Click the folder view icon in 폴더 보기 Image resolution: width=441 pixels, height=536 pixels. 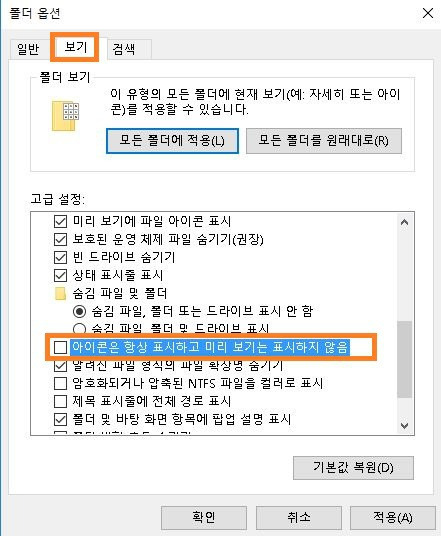pos(65,116)
